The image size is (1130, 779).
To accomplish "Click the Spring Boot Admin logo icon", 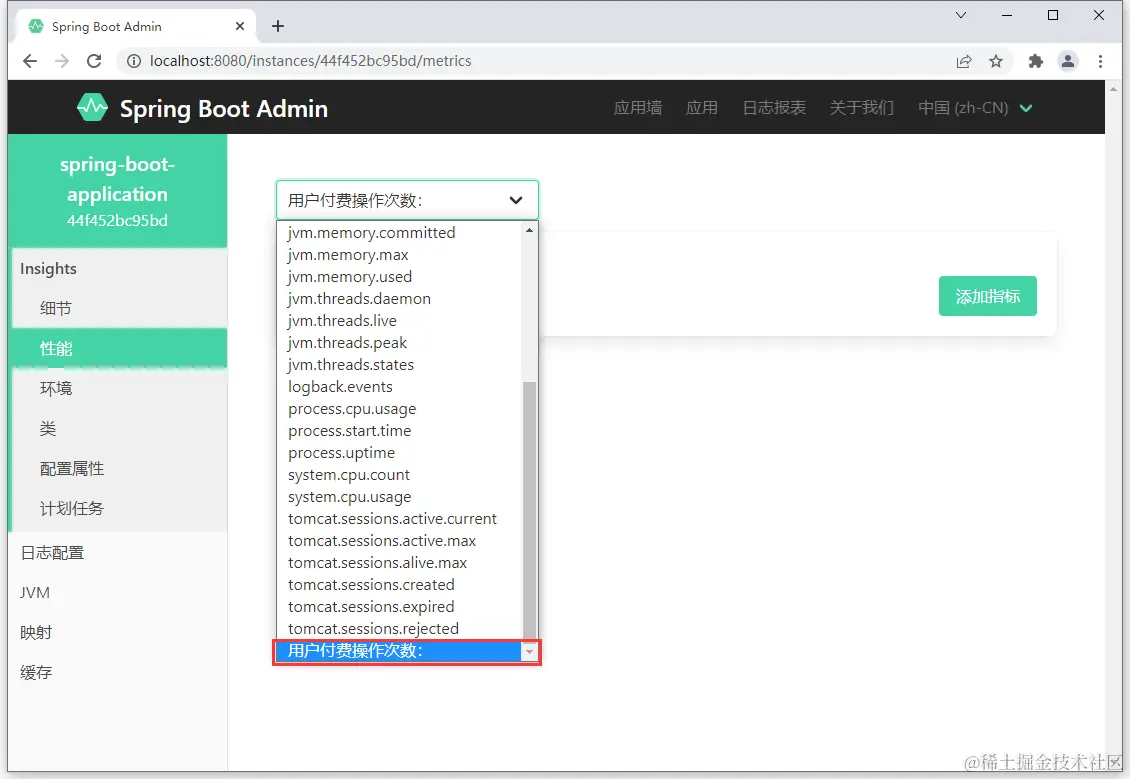I will coord(92,108).
